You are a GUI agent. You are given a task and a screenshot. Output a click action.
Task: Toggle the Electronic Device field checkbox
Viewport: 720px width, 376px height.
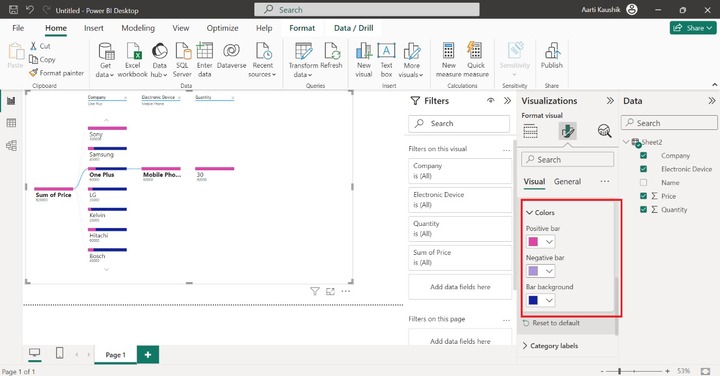(x=643, y=169)
